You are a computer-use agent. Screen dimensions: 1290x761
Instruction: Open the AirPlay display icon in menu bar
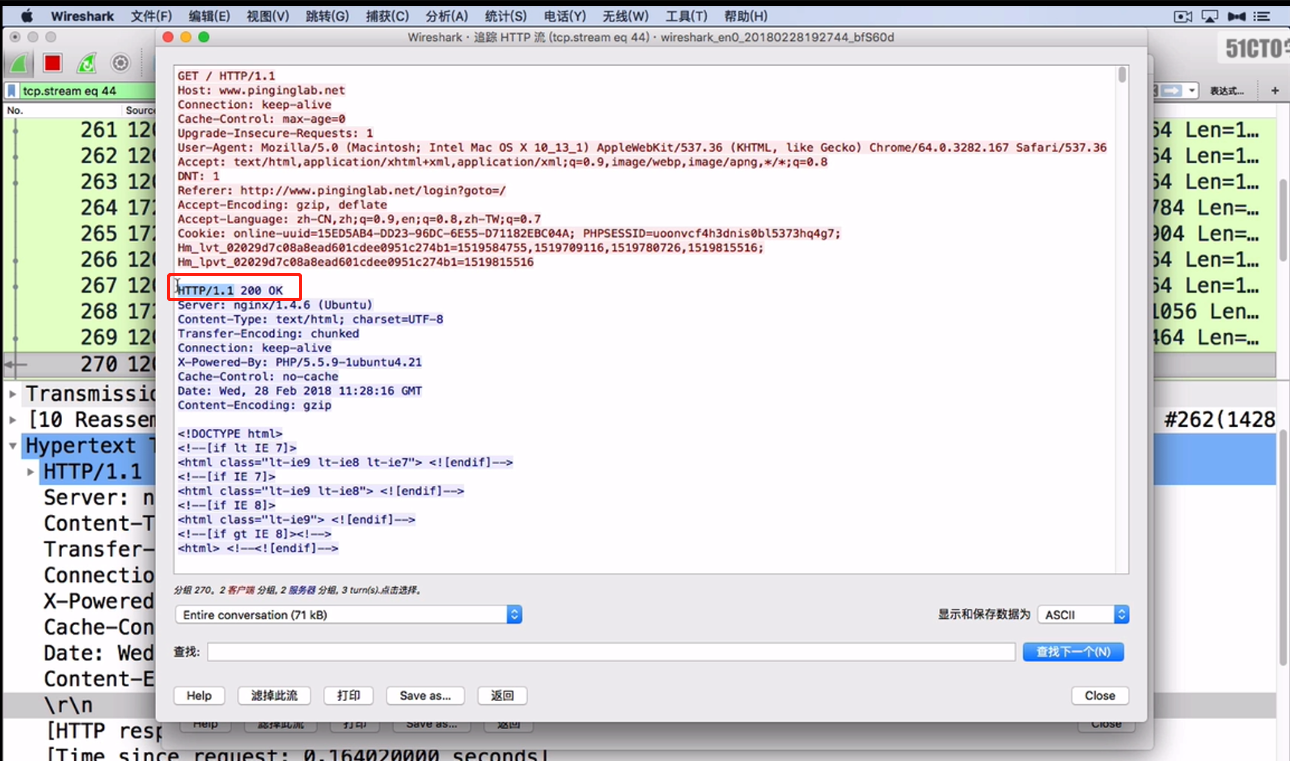1210,16
